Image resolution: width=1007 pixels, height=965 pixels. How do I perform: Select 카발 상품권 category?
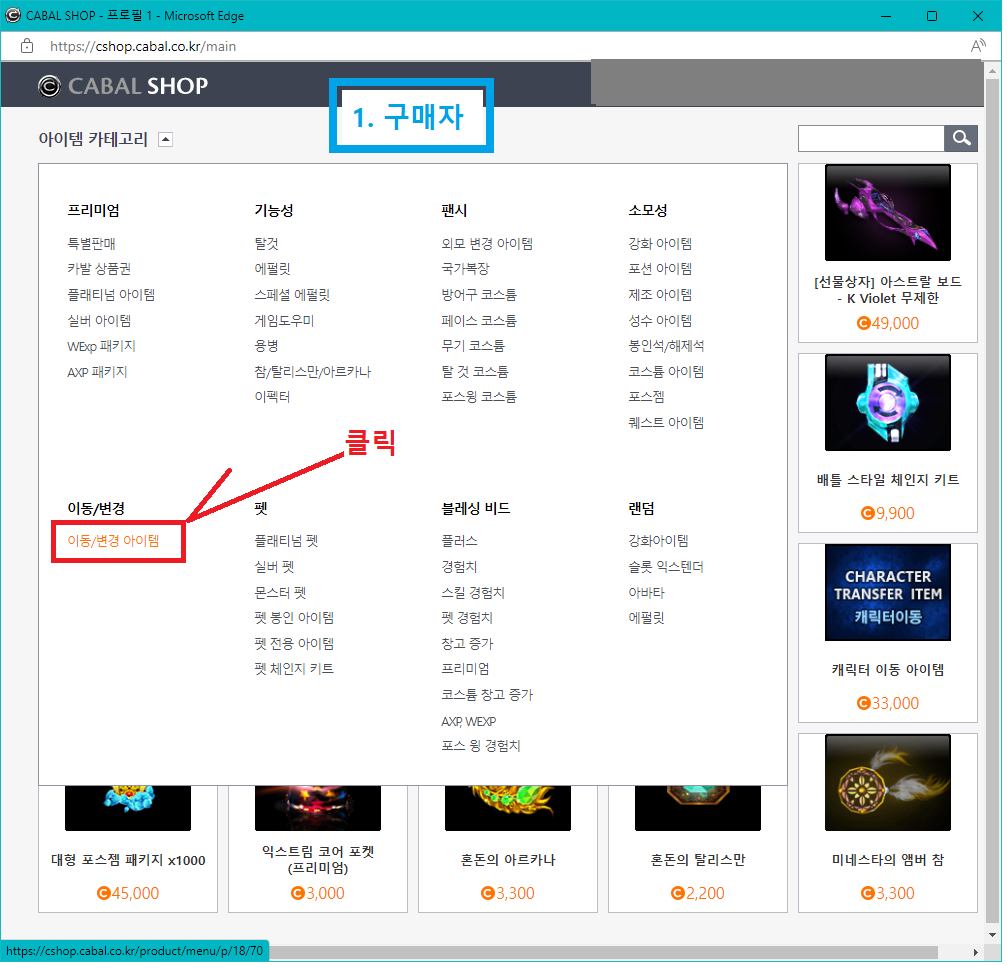point(100,270)
